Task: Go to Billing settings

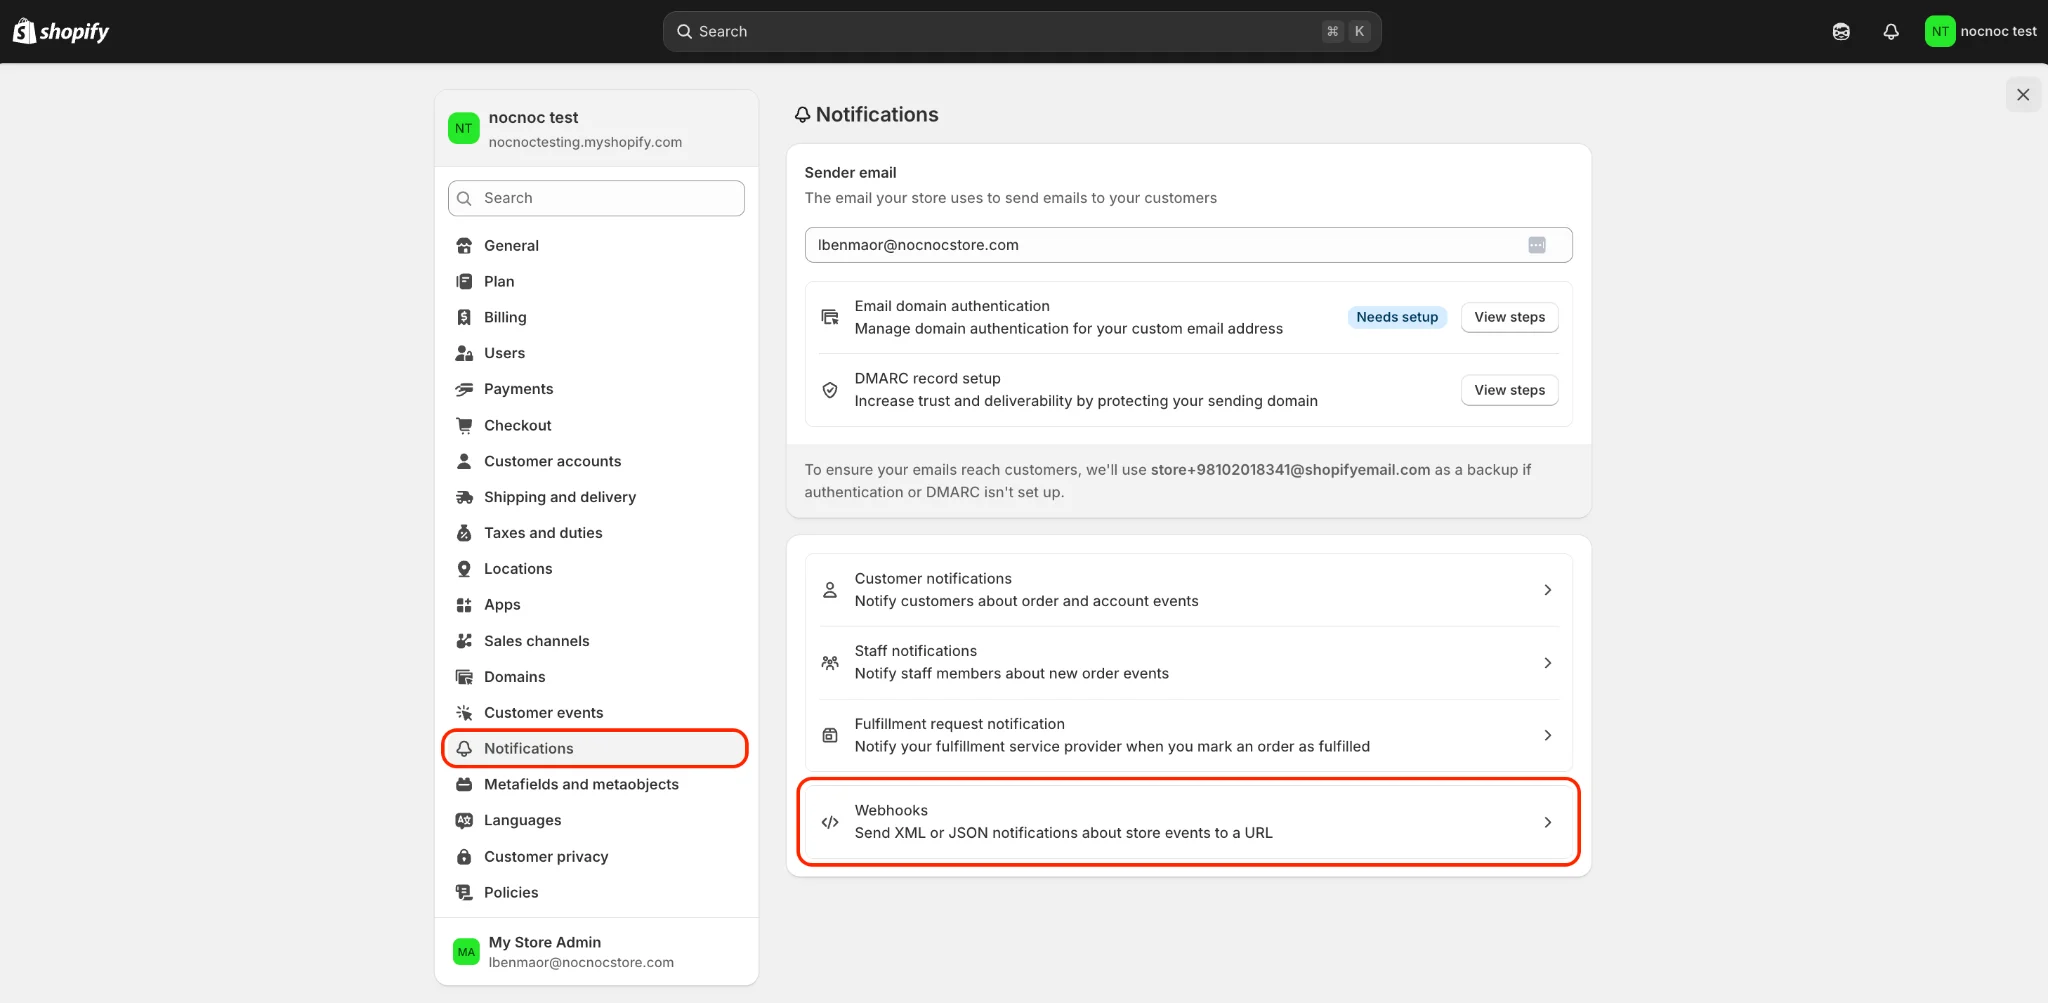Action: point(596,317)
